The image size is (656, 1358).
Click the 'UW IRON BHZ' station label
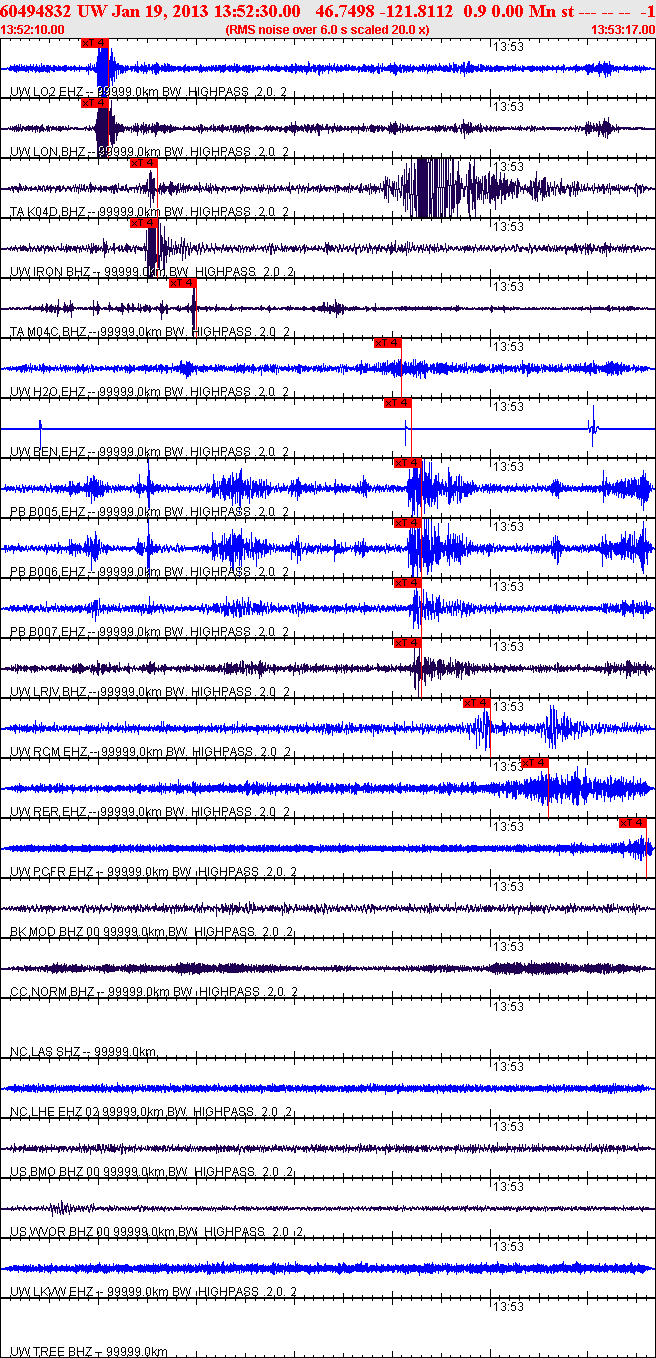pos(49,272)
